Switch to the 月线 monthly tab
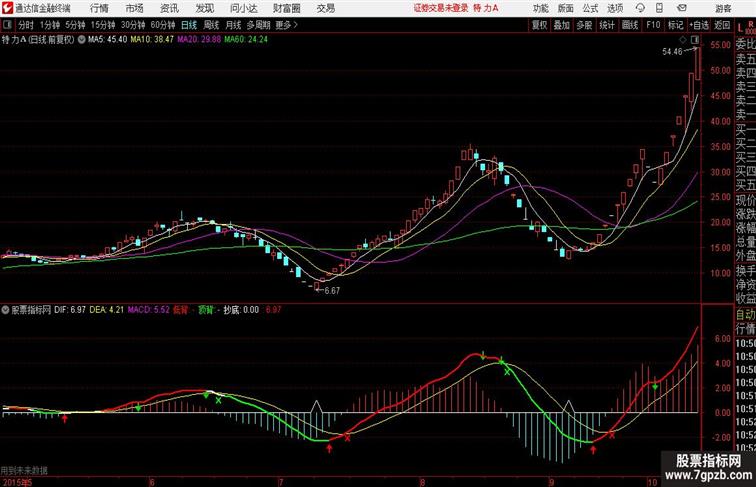Screen dimensions: 756x487 [x=233, y=25]
